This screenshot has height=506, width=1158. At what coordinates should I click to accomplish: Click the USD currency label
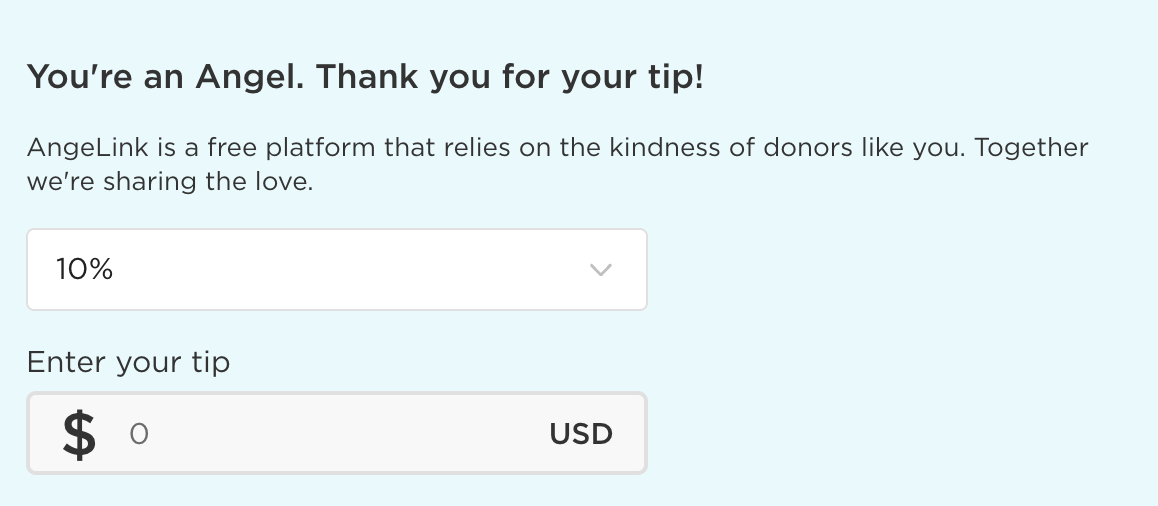(580, 434)
